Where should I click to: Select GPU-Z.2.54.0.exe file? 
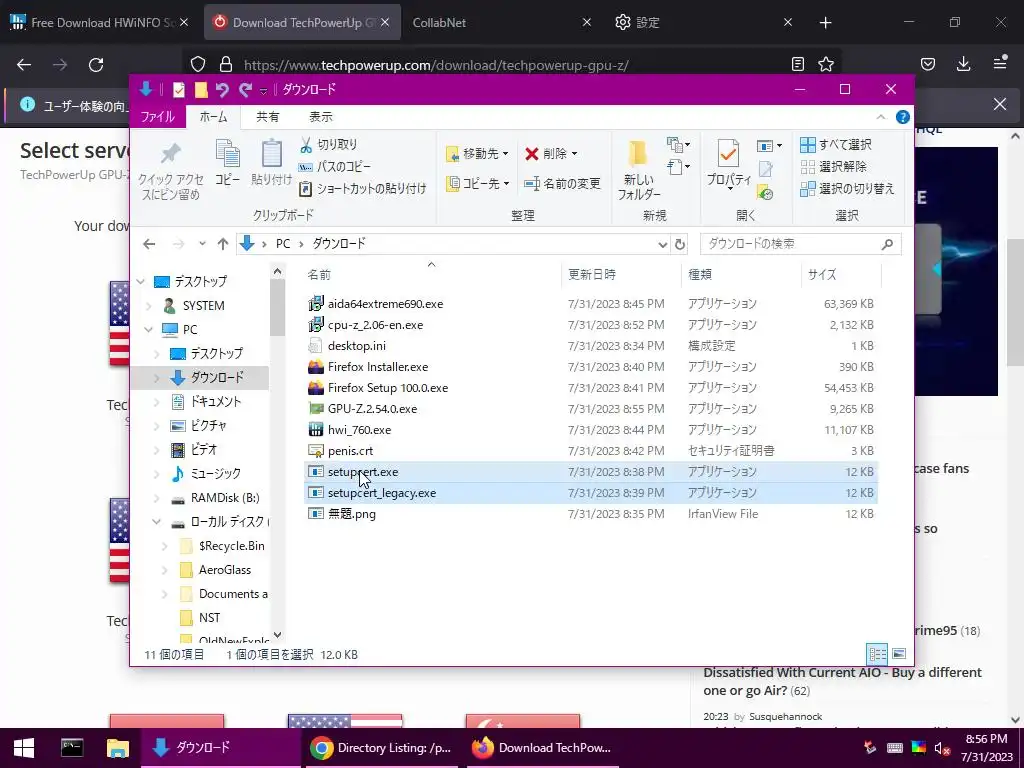click(590, 409)
